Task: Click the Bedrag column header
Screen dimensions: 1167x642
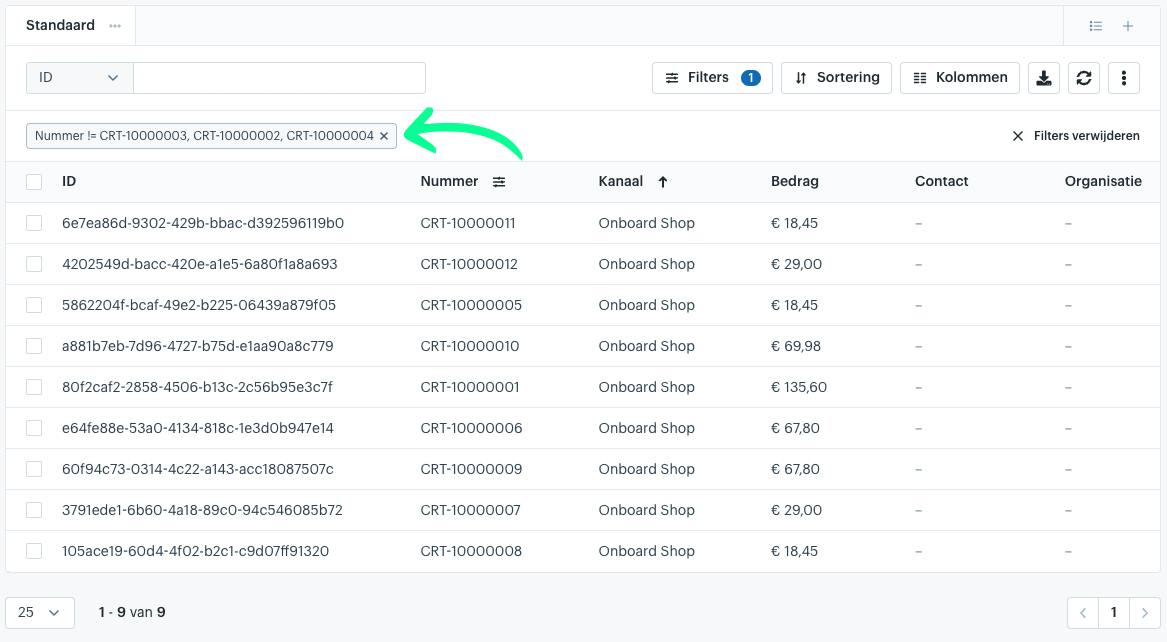Action: (795, 182)
